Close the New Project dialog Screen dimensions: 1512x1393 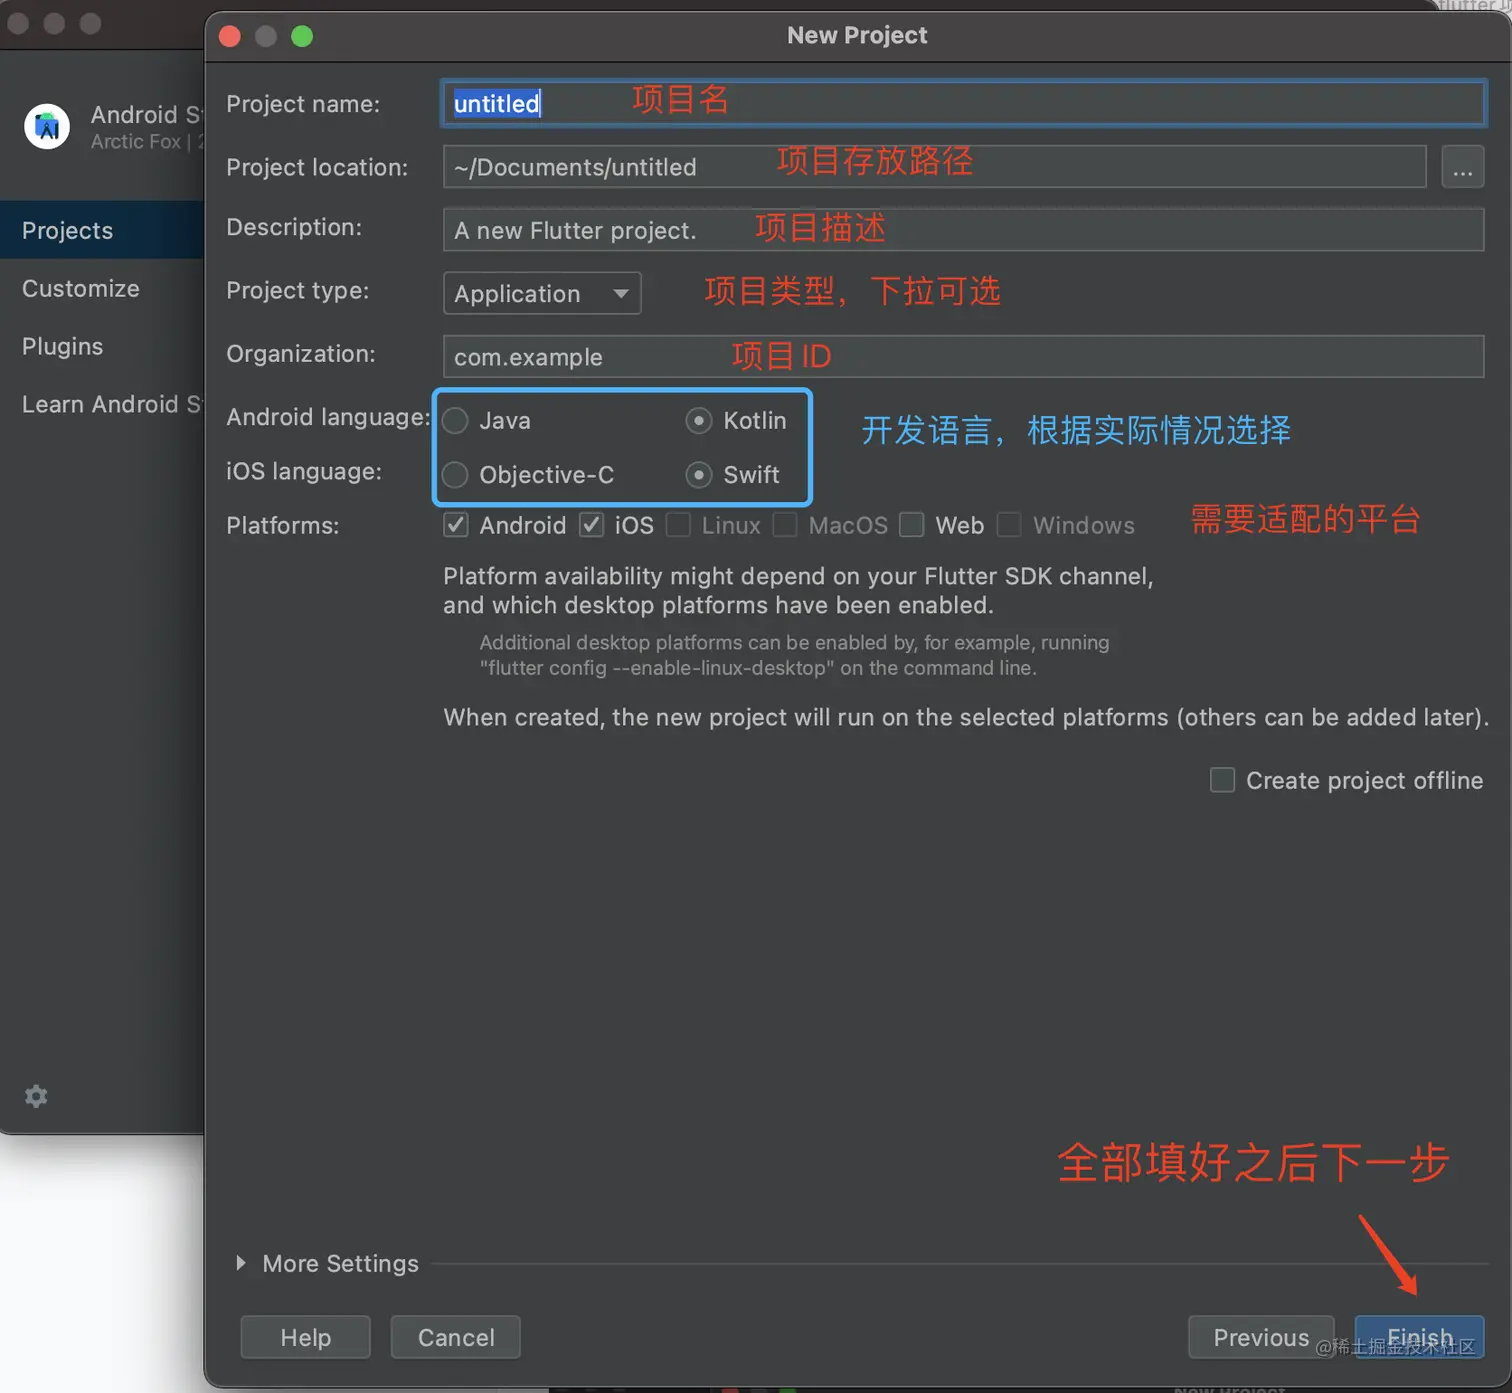[230, 37]
